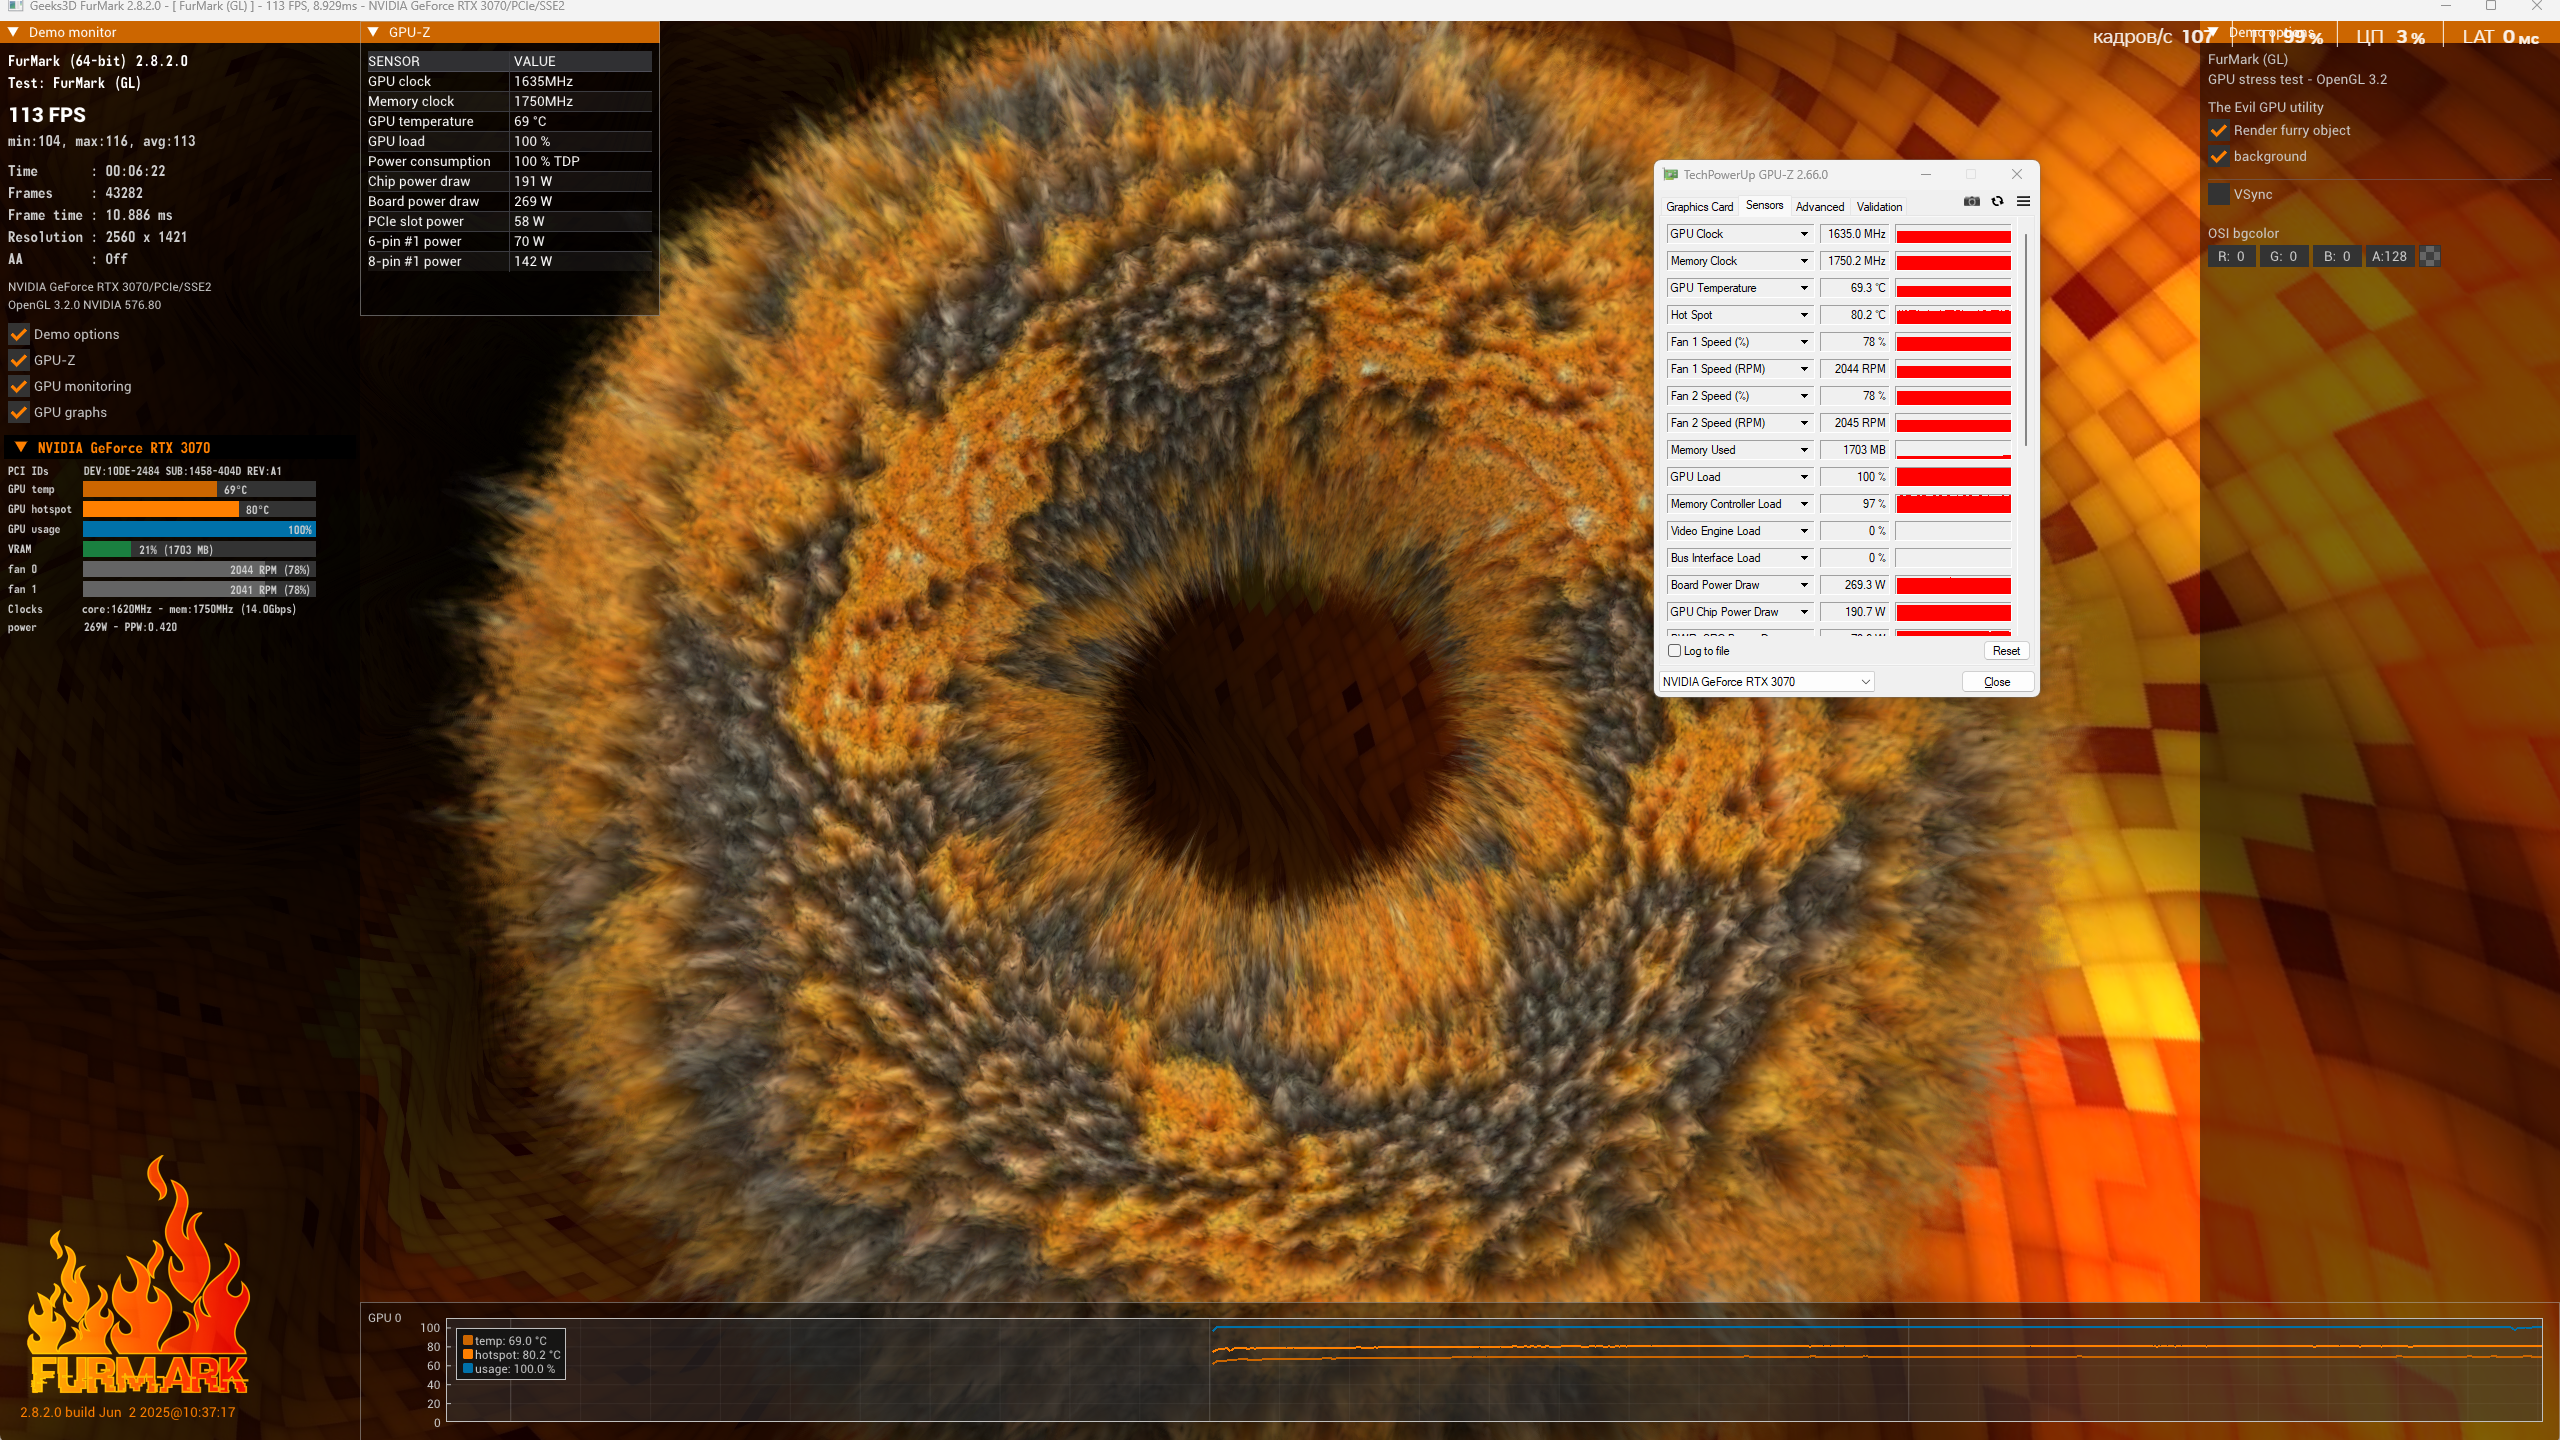Open the Memory Used sensor dropdown
2560x1440 pixels.
(1804, 450)
